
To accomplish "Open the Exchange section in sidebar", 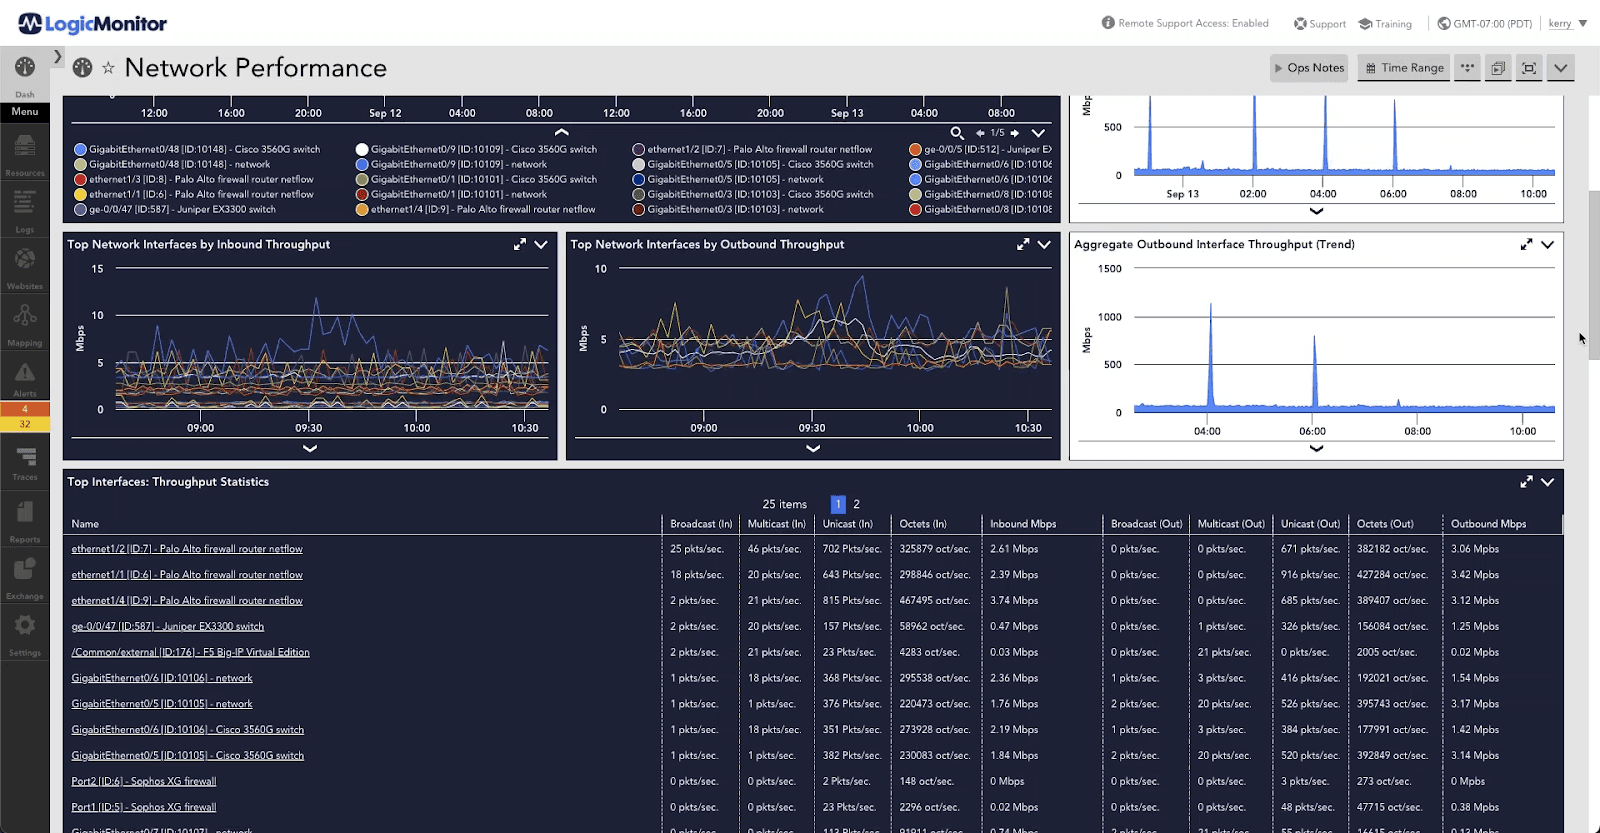I will tap(25, 578).
